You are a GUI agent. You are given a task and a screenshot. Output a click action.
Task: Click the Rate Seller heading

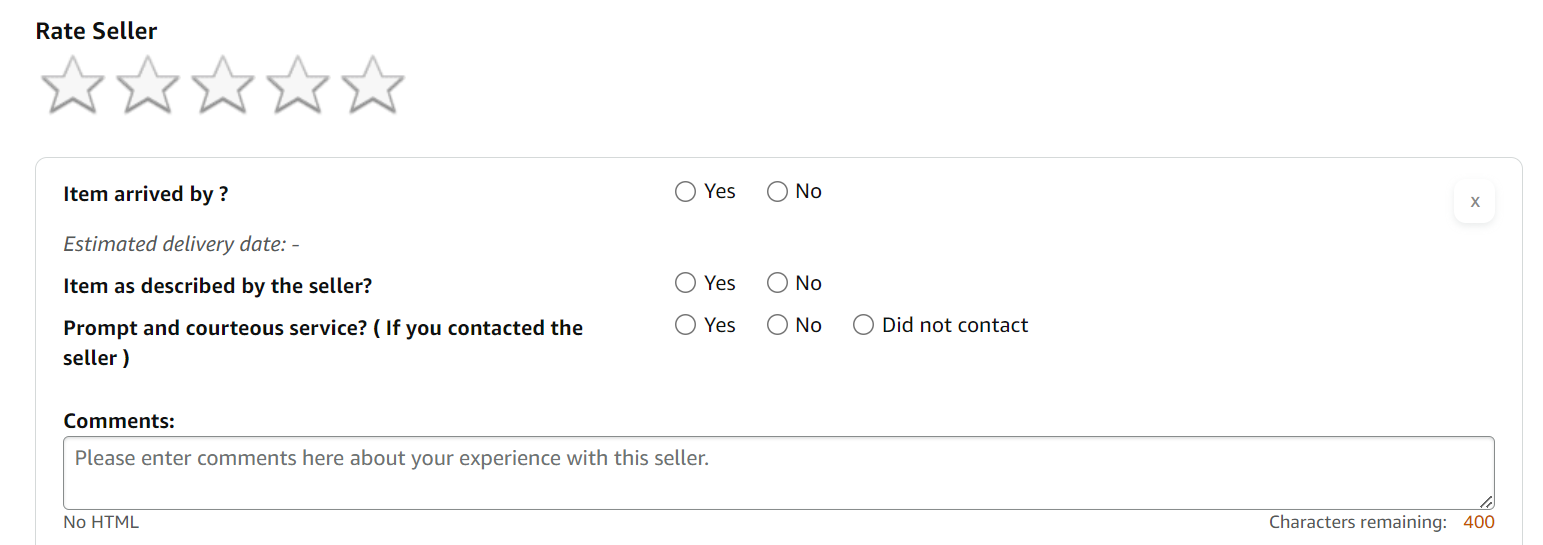click(x=96, y=31)
